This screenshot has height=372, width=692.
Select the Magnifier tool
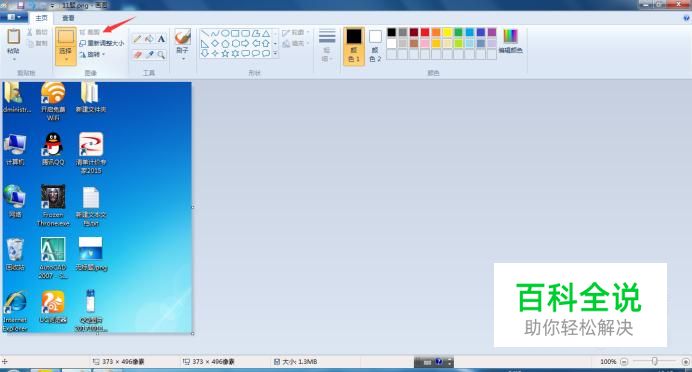[161, 55]
